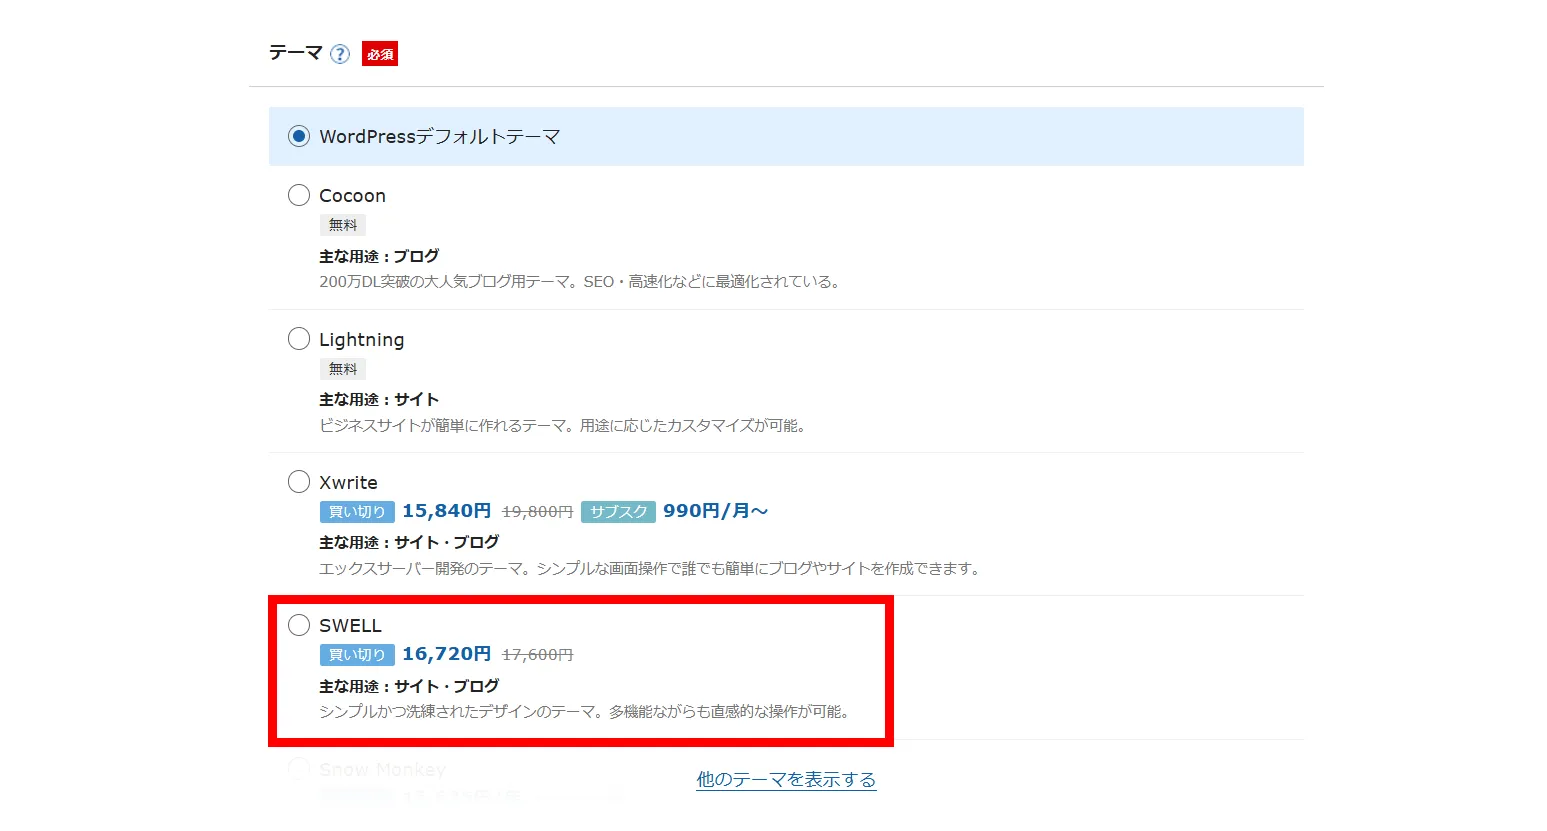Select the WordPressデフォルトテーマ radio button
1547x831 pixels.
[x=299, y=136]
